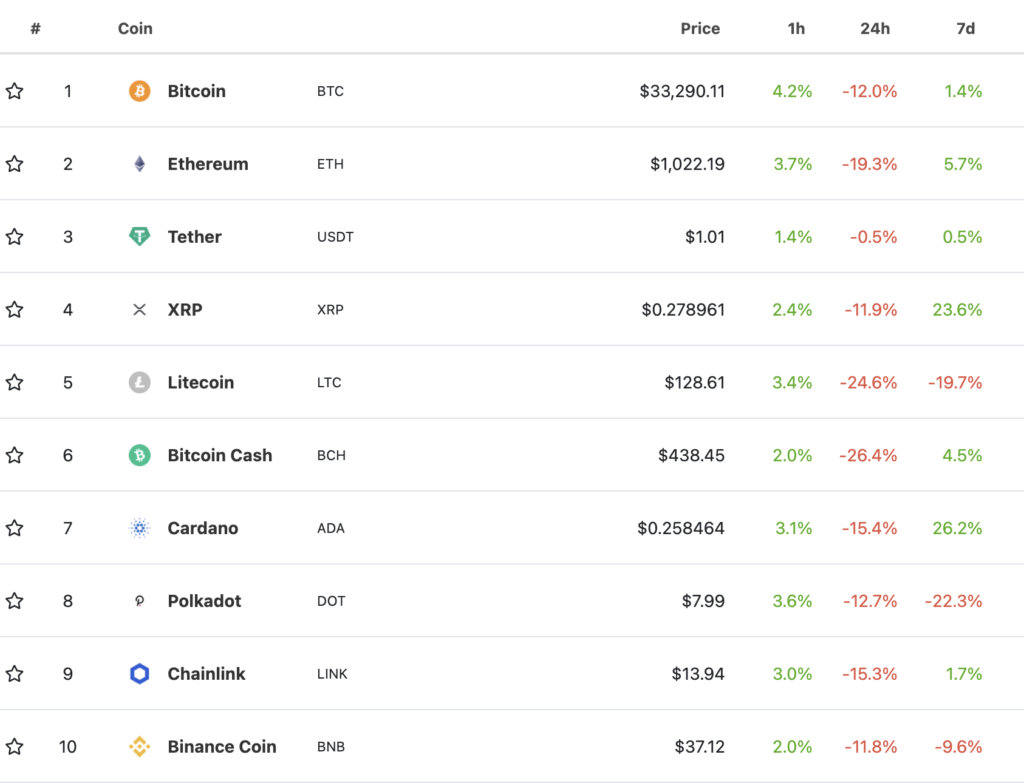Click the Coin column header
The image size is (1024, 783).
134,28
